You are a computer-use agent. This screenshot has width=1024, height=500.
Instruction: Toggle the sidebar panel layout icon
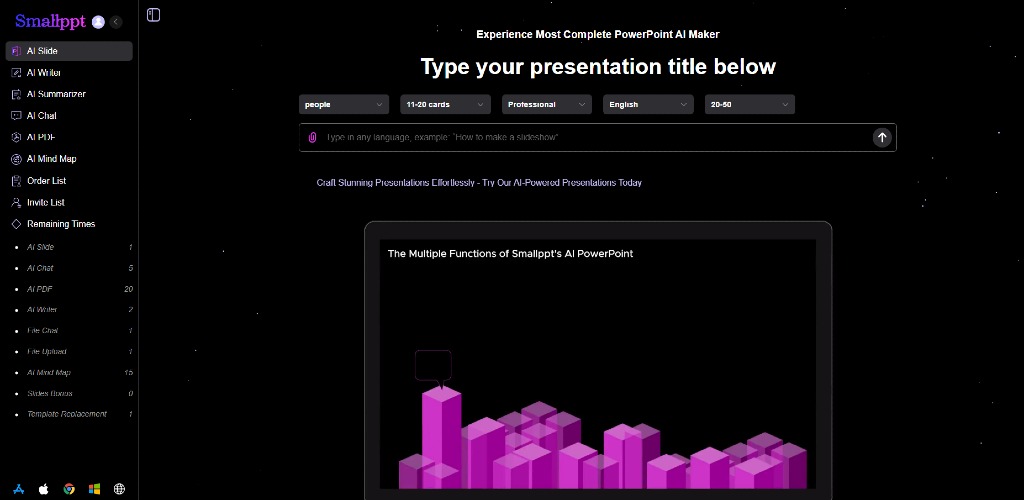point(153,14)
